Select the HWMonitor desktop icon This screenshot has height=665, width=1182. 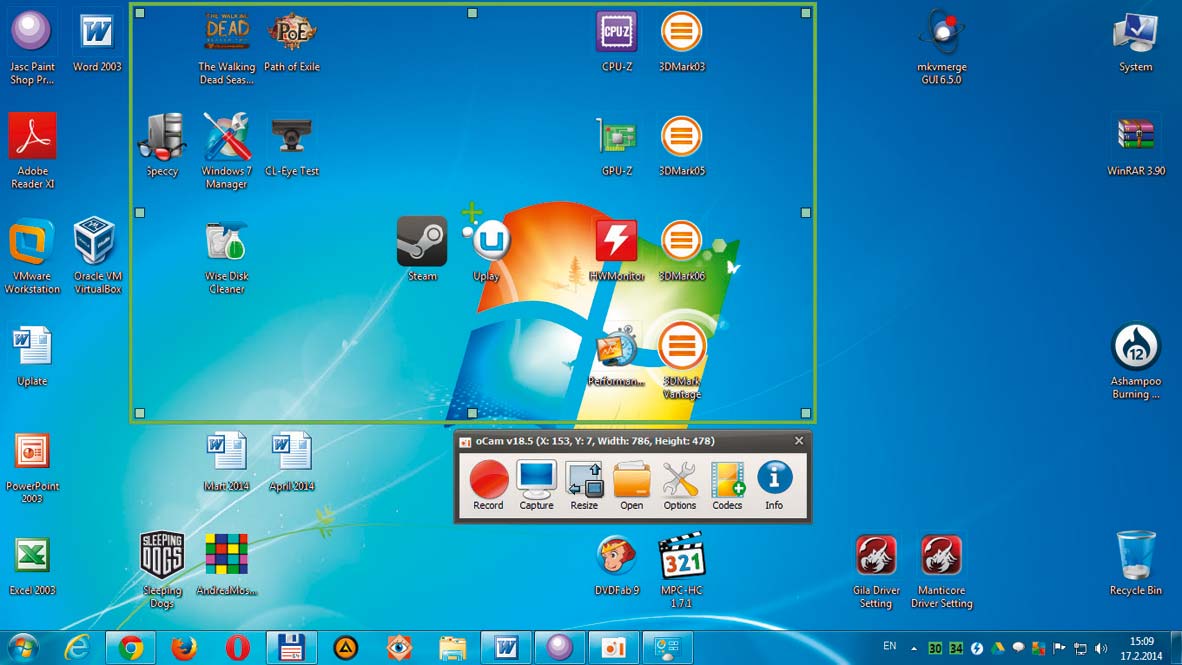pyautogui.click(x=617, y=250)
